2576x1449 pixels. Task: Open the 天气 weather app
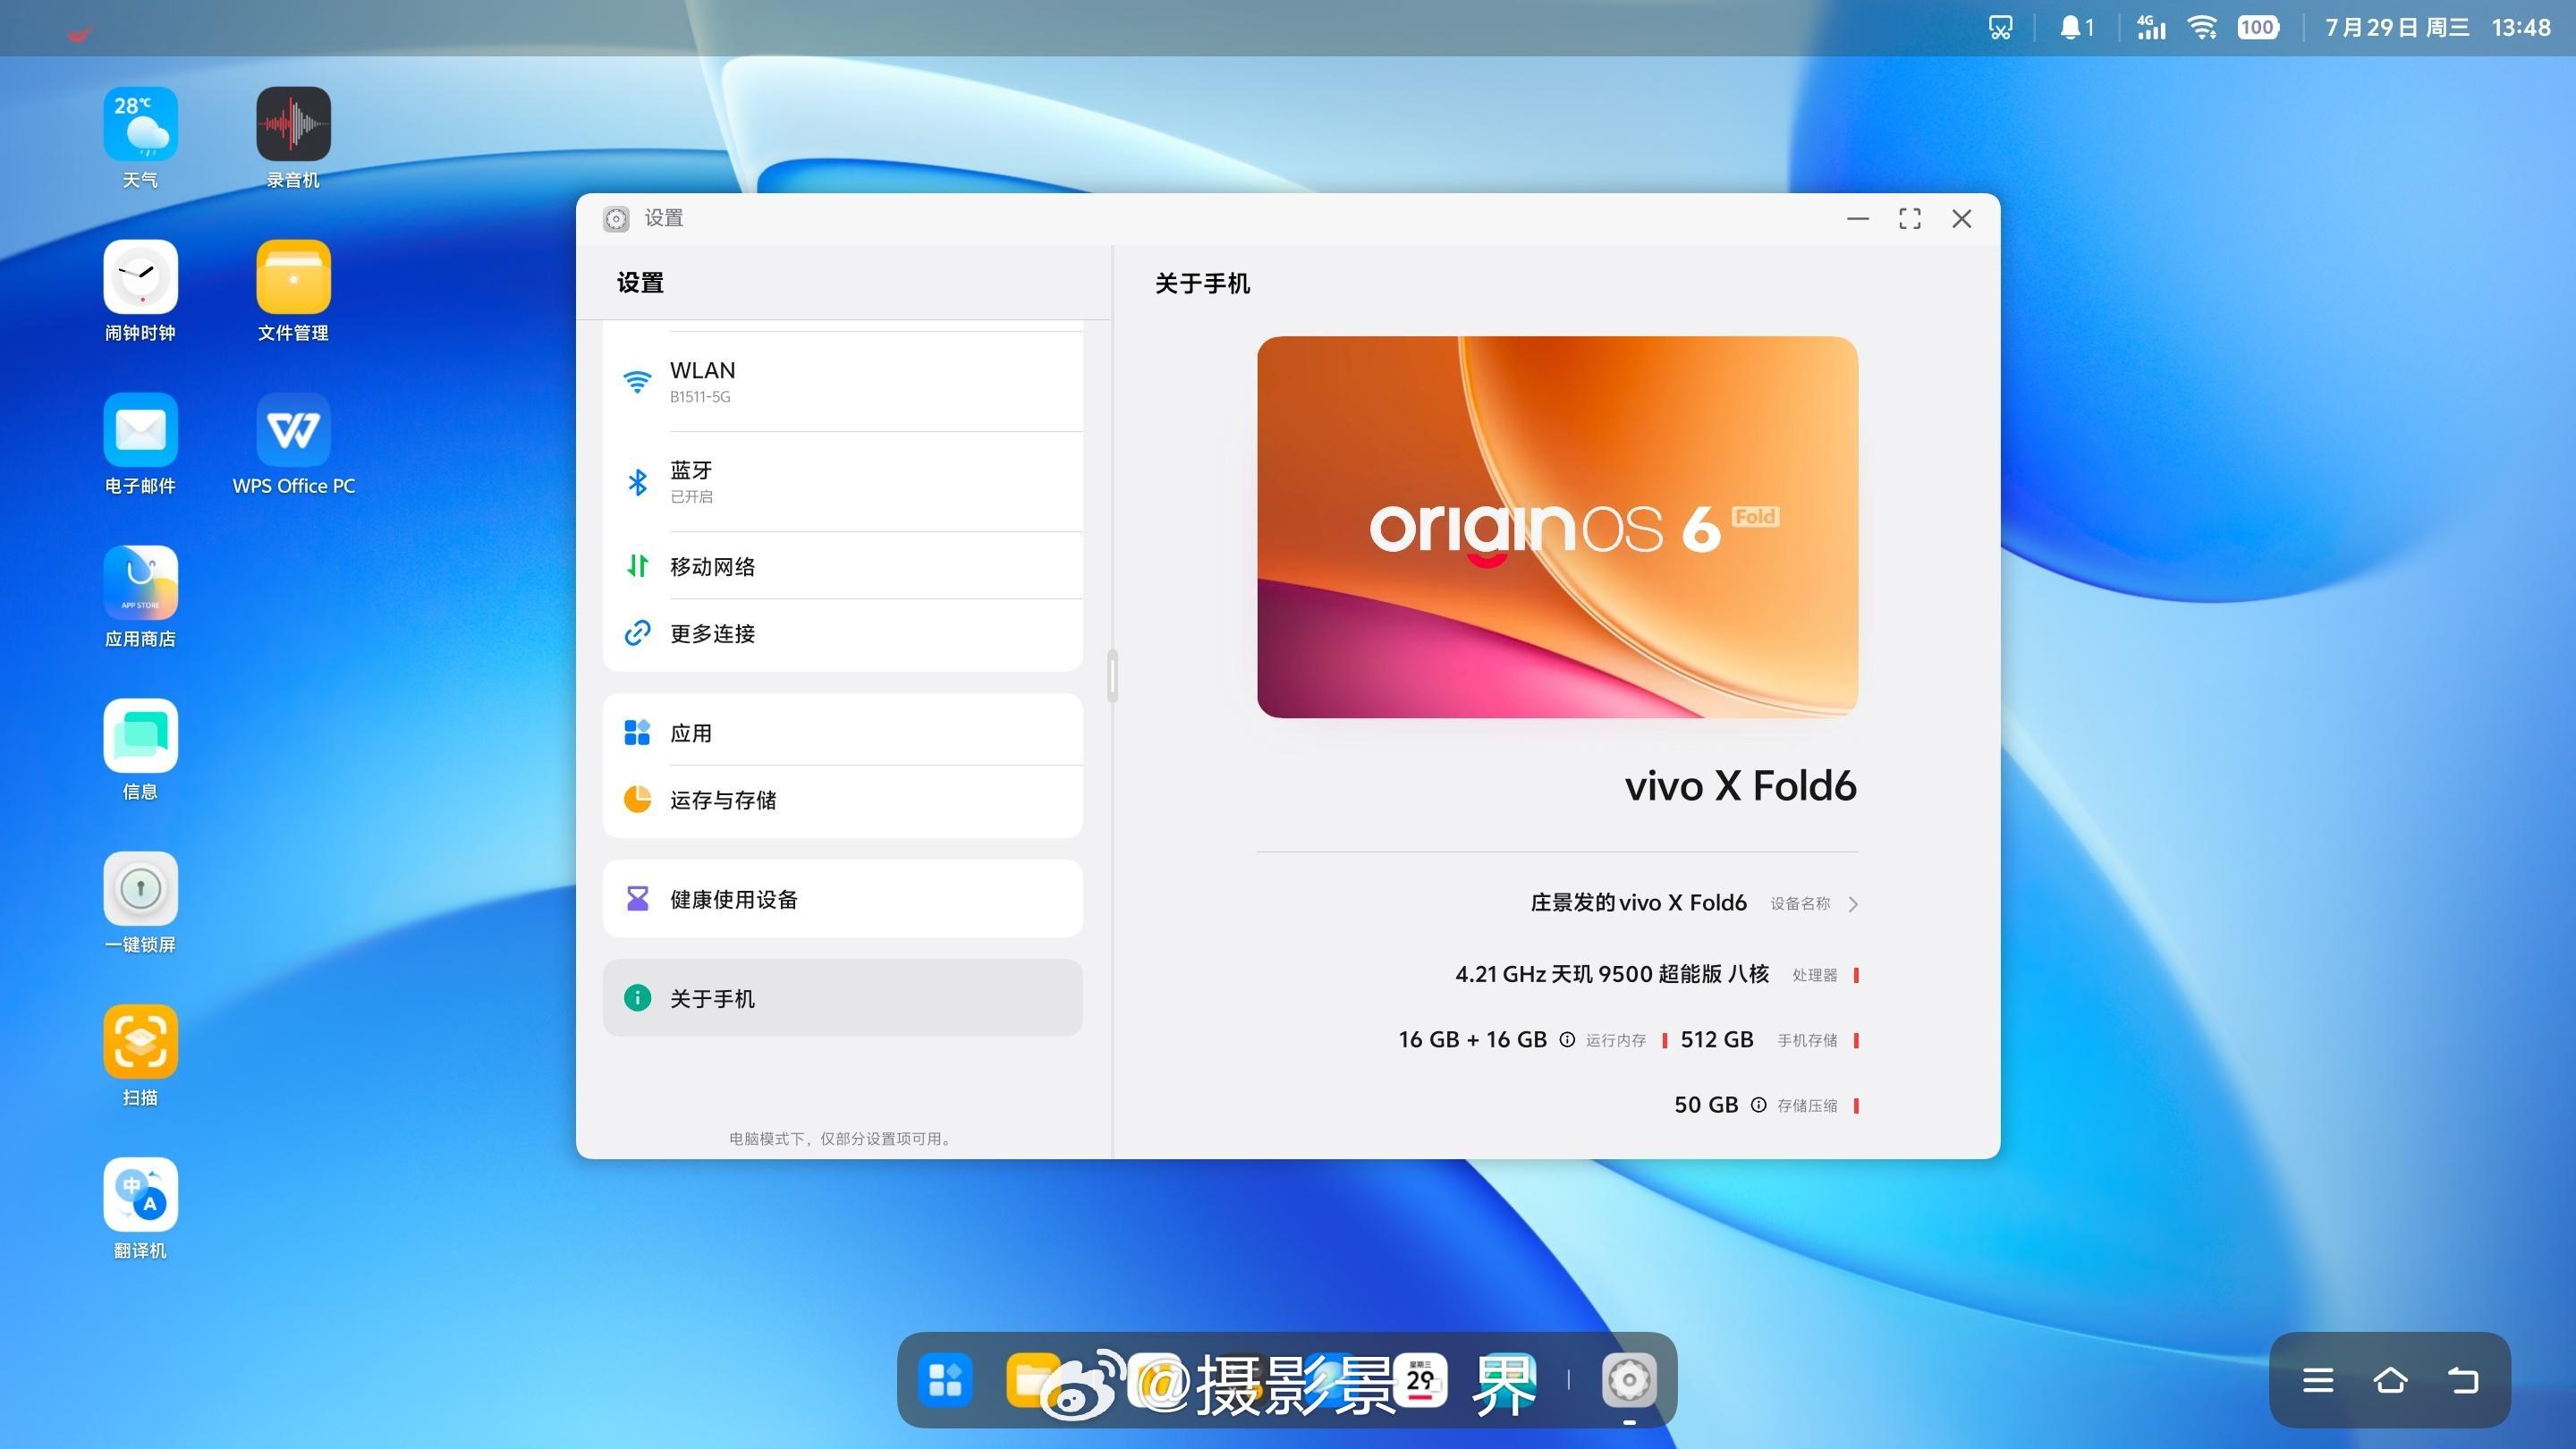coord(140,124)
